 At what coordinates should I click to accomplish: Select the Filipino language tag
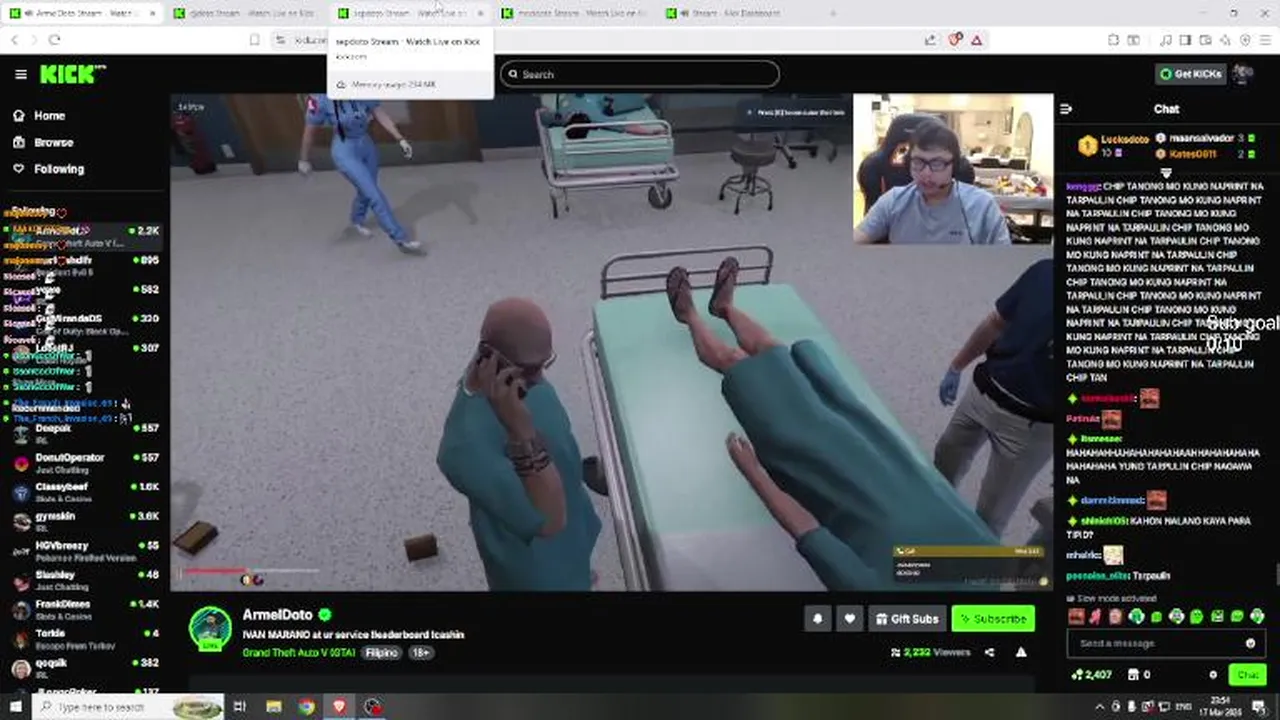tap(381, 652)
